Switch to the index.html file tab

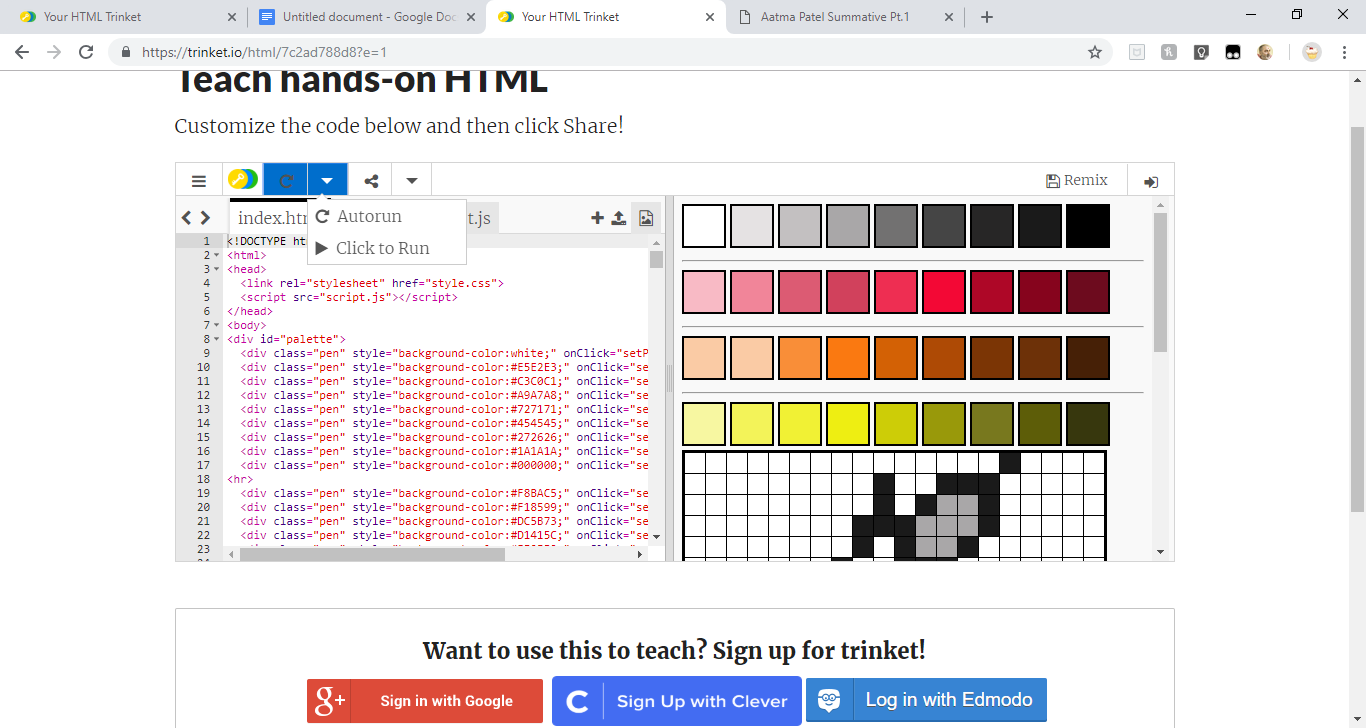(271, 218)
